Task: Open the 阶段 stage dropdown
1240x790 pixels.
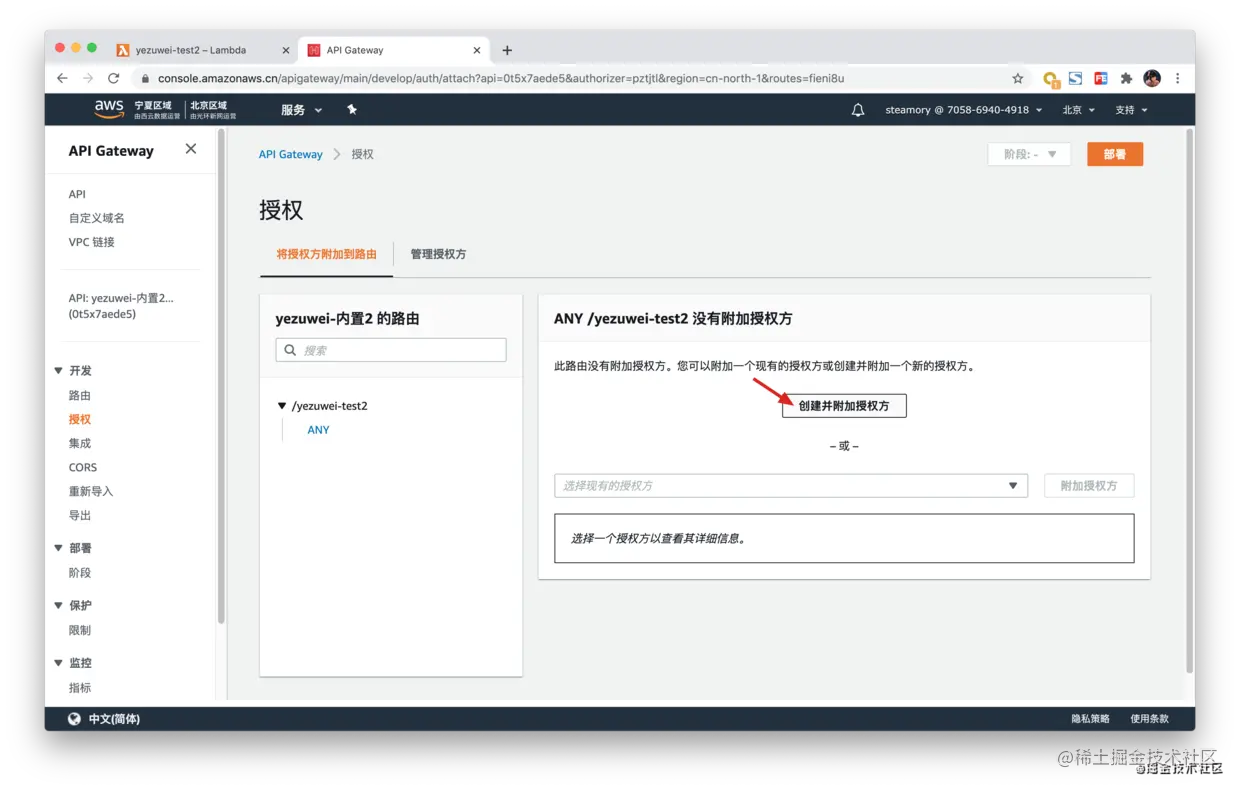Action: tap(1029, 154)
